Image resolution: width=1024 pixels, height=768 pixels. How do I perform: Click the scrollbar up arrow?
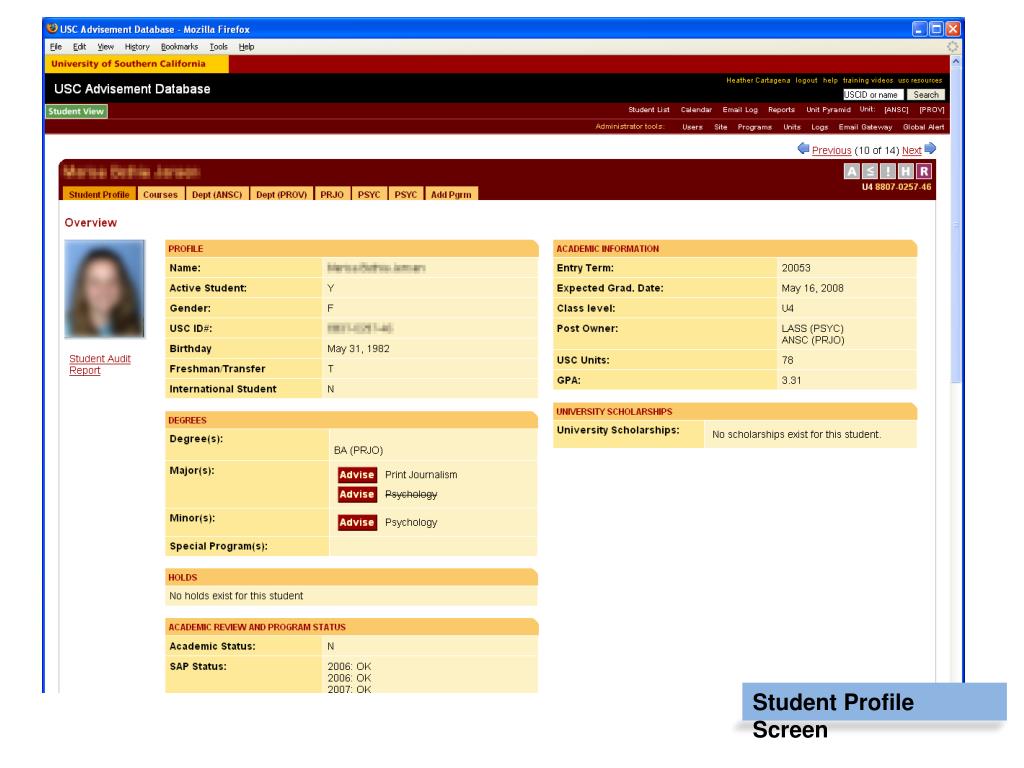click(x=956, y=61)
